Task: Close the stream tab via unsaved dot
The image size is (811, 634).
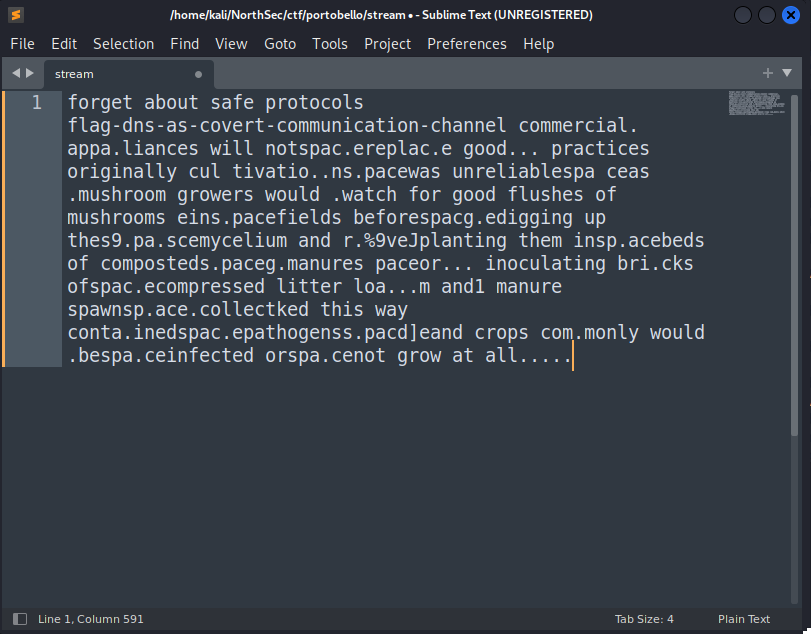Action: pos(198,74)
